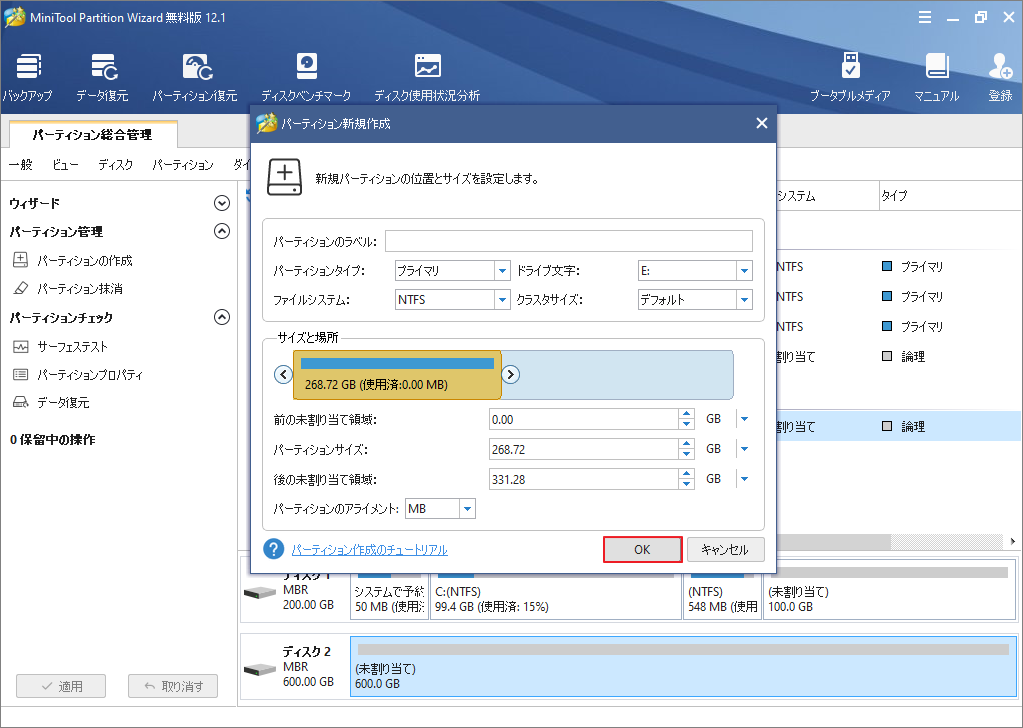Open the パーティション menu
Screen dimensions: 1023x728
click(183, 165)
